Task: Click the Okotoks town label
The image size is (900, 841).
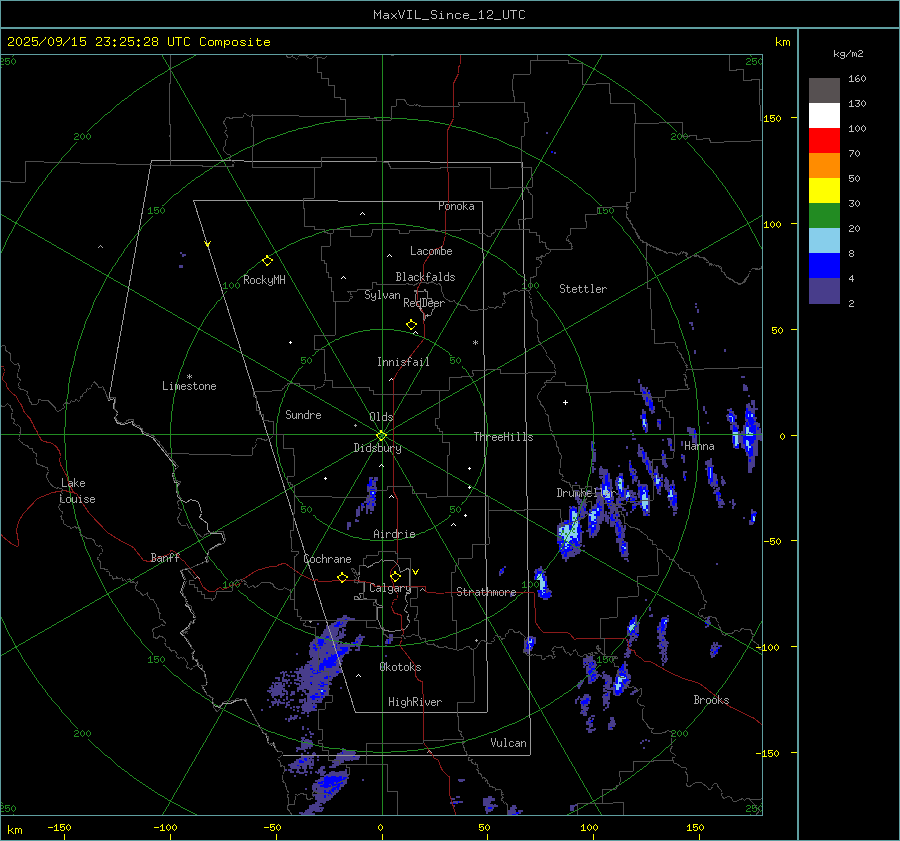Action: point(400,667)
